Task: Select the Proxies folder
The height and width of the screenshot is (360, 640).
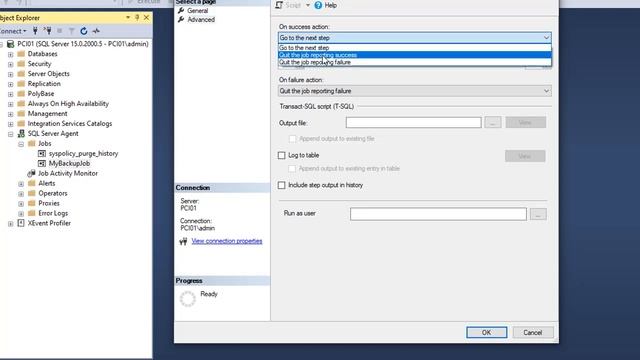Action: point(49,203)
